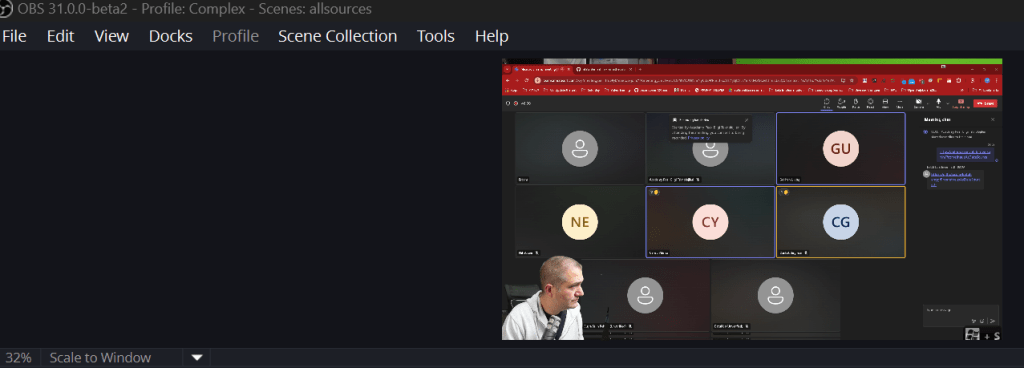Open the Tools menu
Image resolution: width=1024 pixels, height=368 pixels.
[x=436, y=36]
